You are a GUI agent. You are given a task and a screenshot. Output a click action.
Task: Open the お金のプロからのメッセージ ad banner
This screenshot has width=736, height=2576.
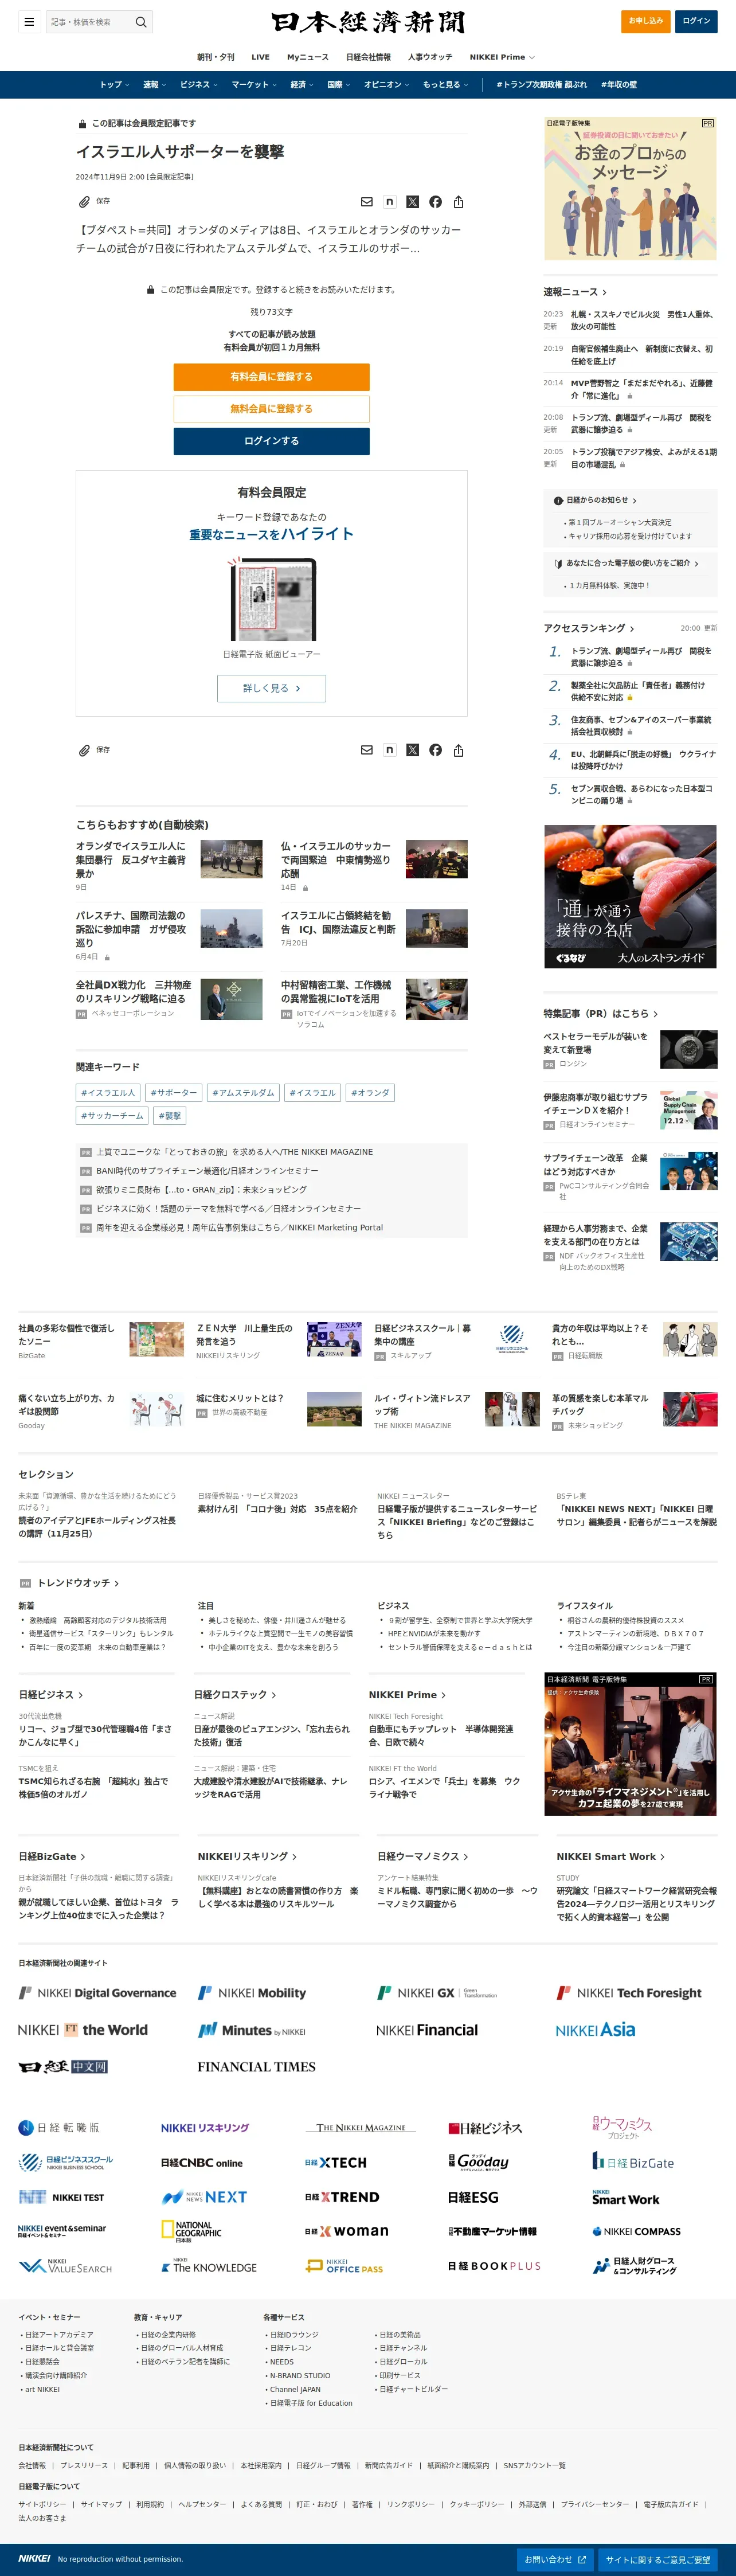pos(630,189)
